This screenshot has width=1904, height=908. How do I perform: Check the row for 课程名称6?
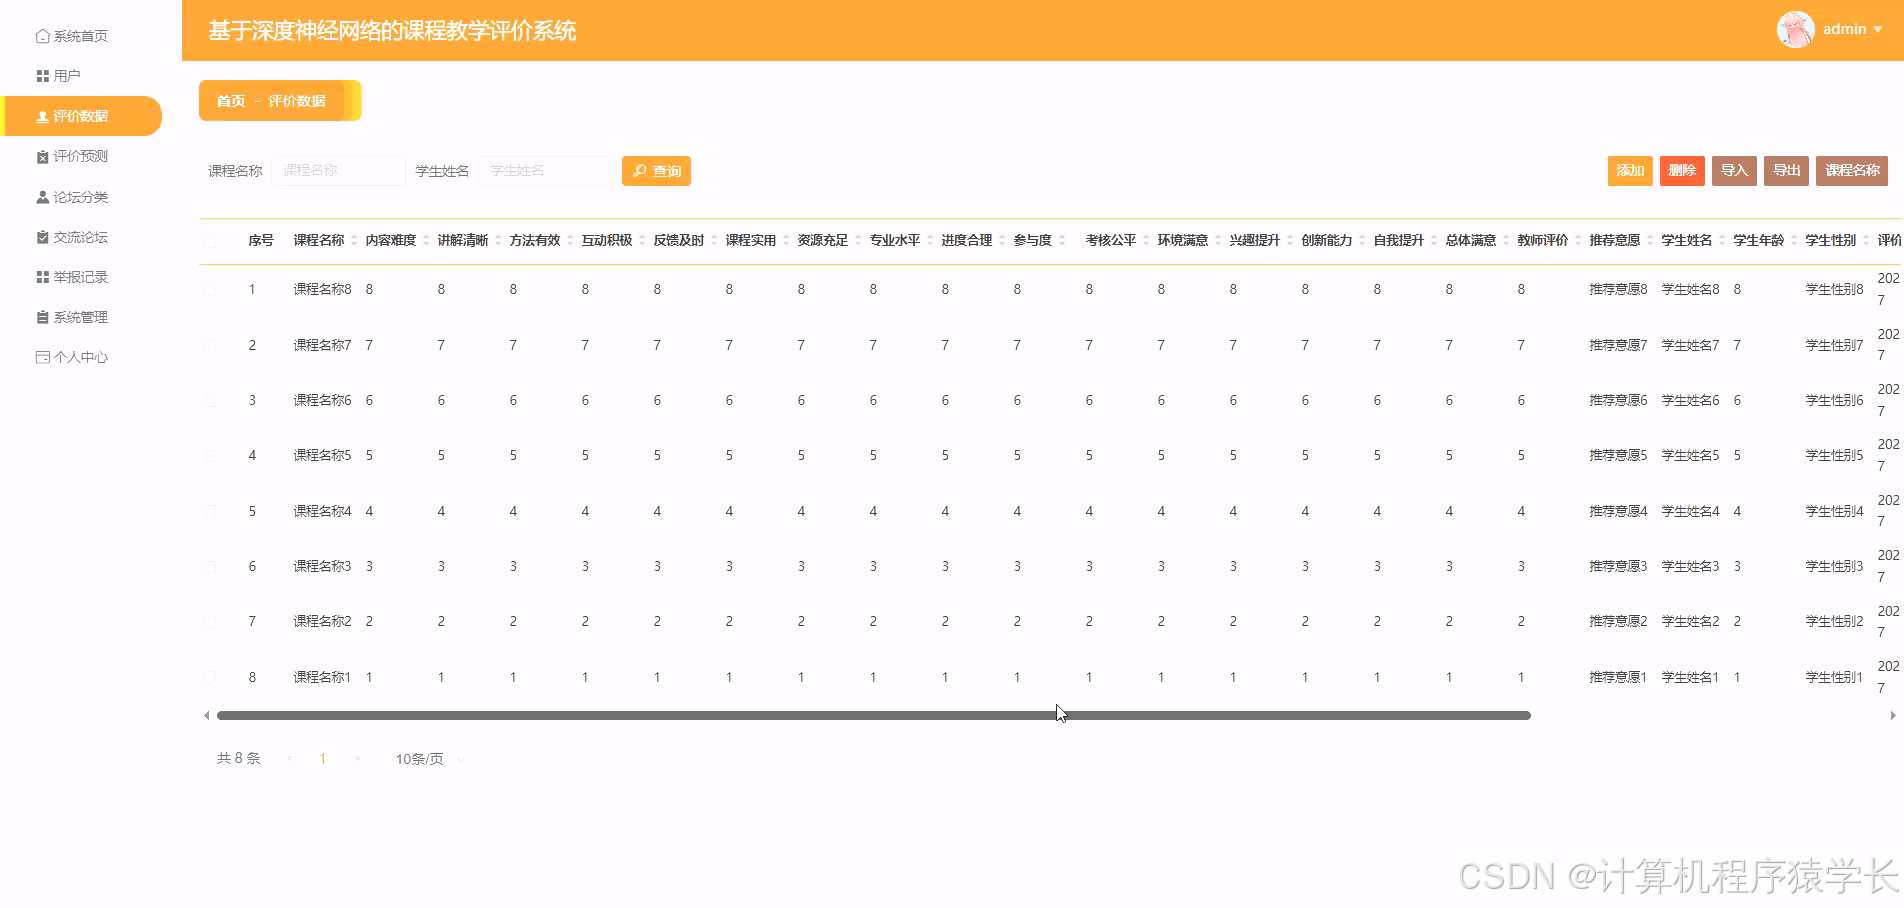(210, 400)
